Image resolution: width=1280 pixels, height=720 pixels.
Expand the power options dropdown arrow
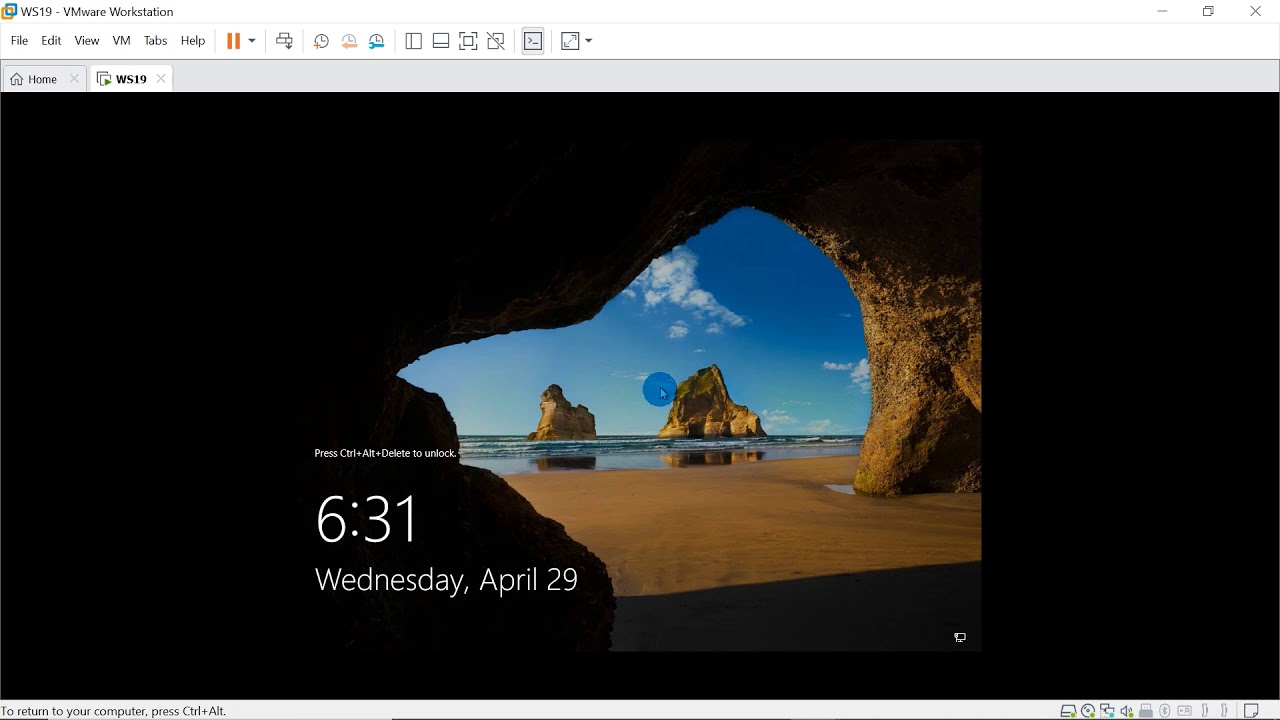pyautogui.click(x=252, y=41)
